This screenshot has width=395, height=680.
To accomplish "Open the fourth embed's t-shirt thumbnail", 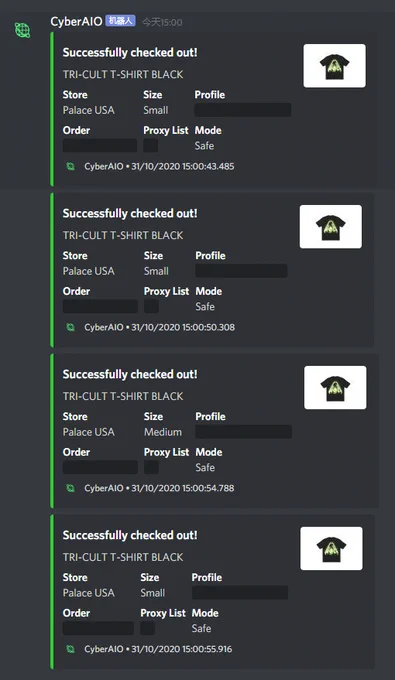I will pos(331,549).
